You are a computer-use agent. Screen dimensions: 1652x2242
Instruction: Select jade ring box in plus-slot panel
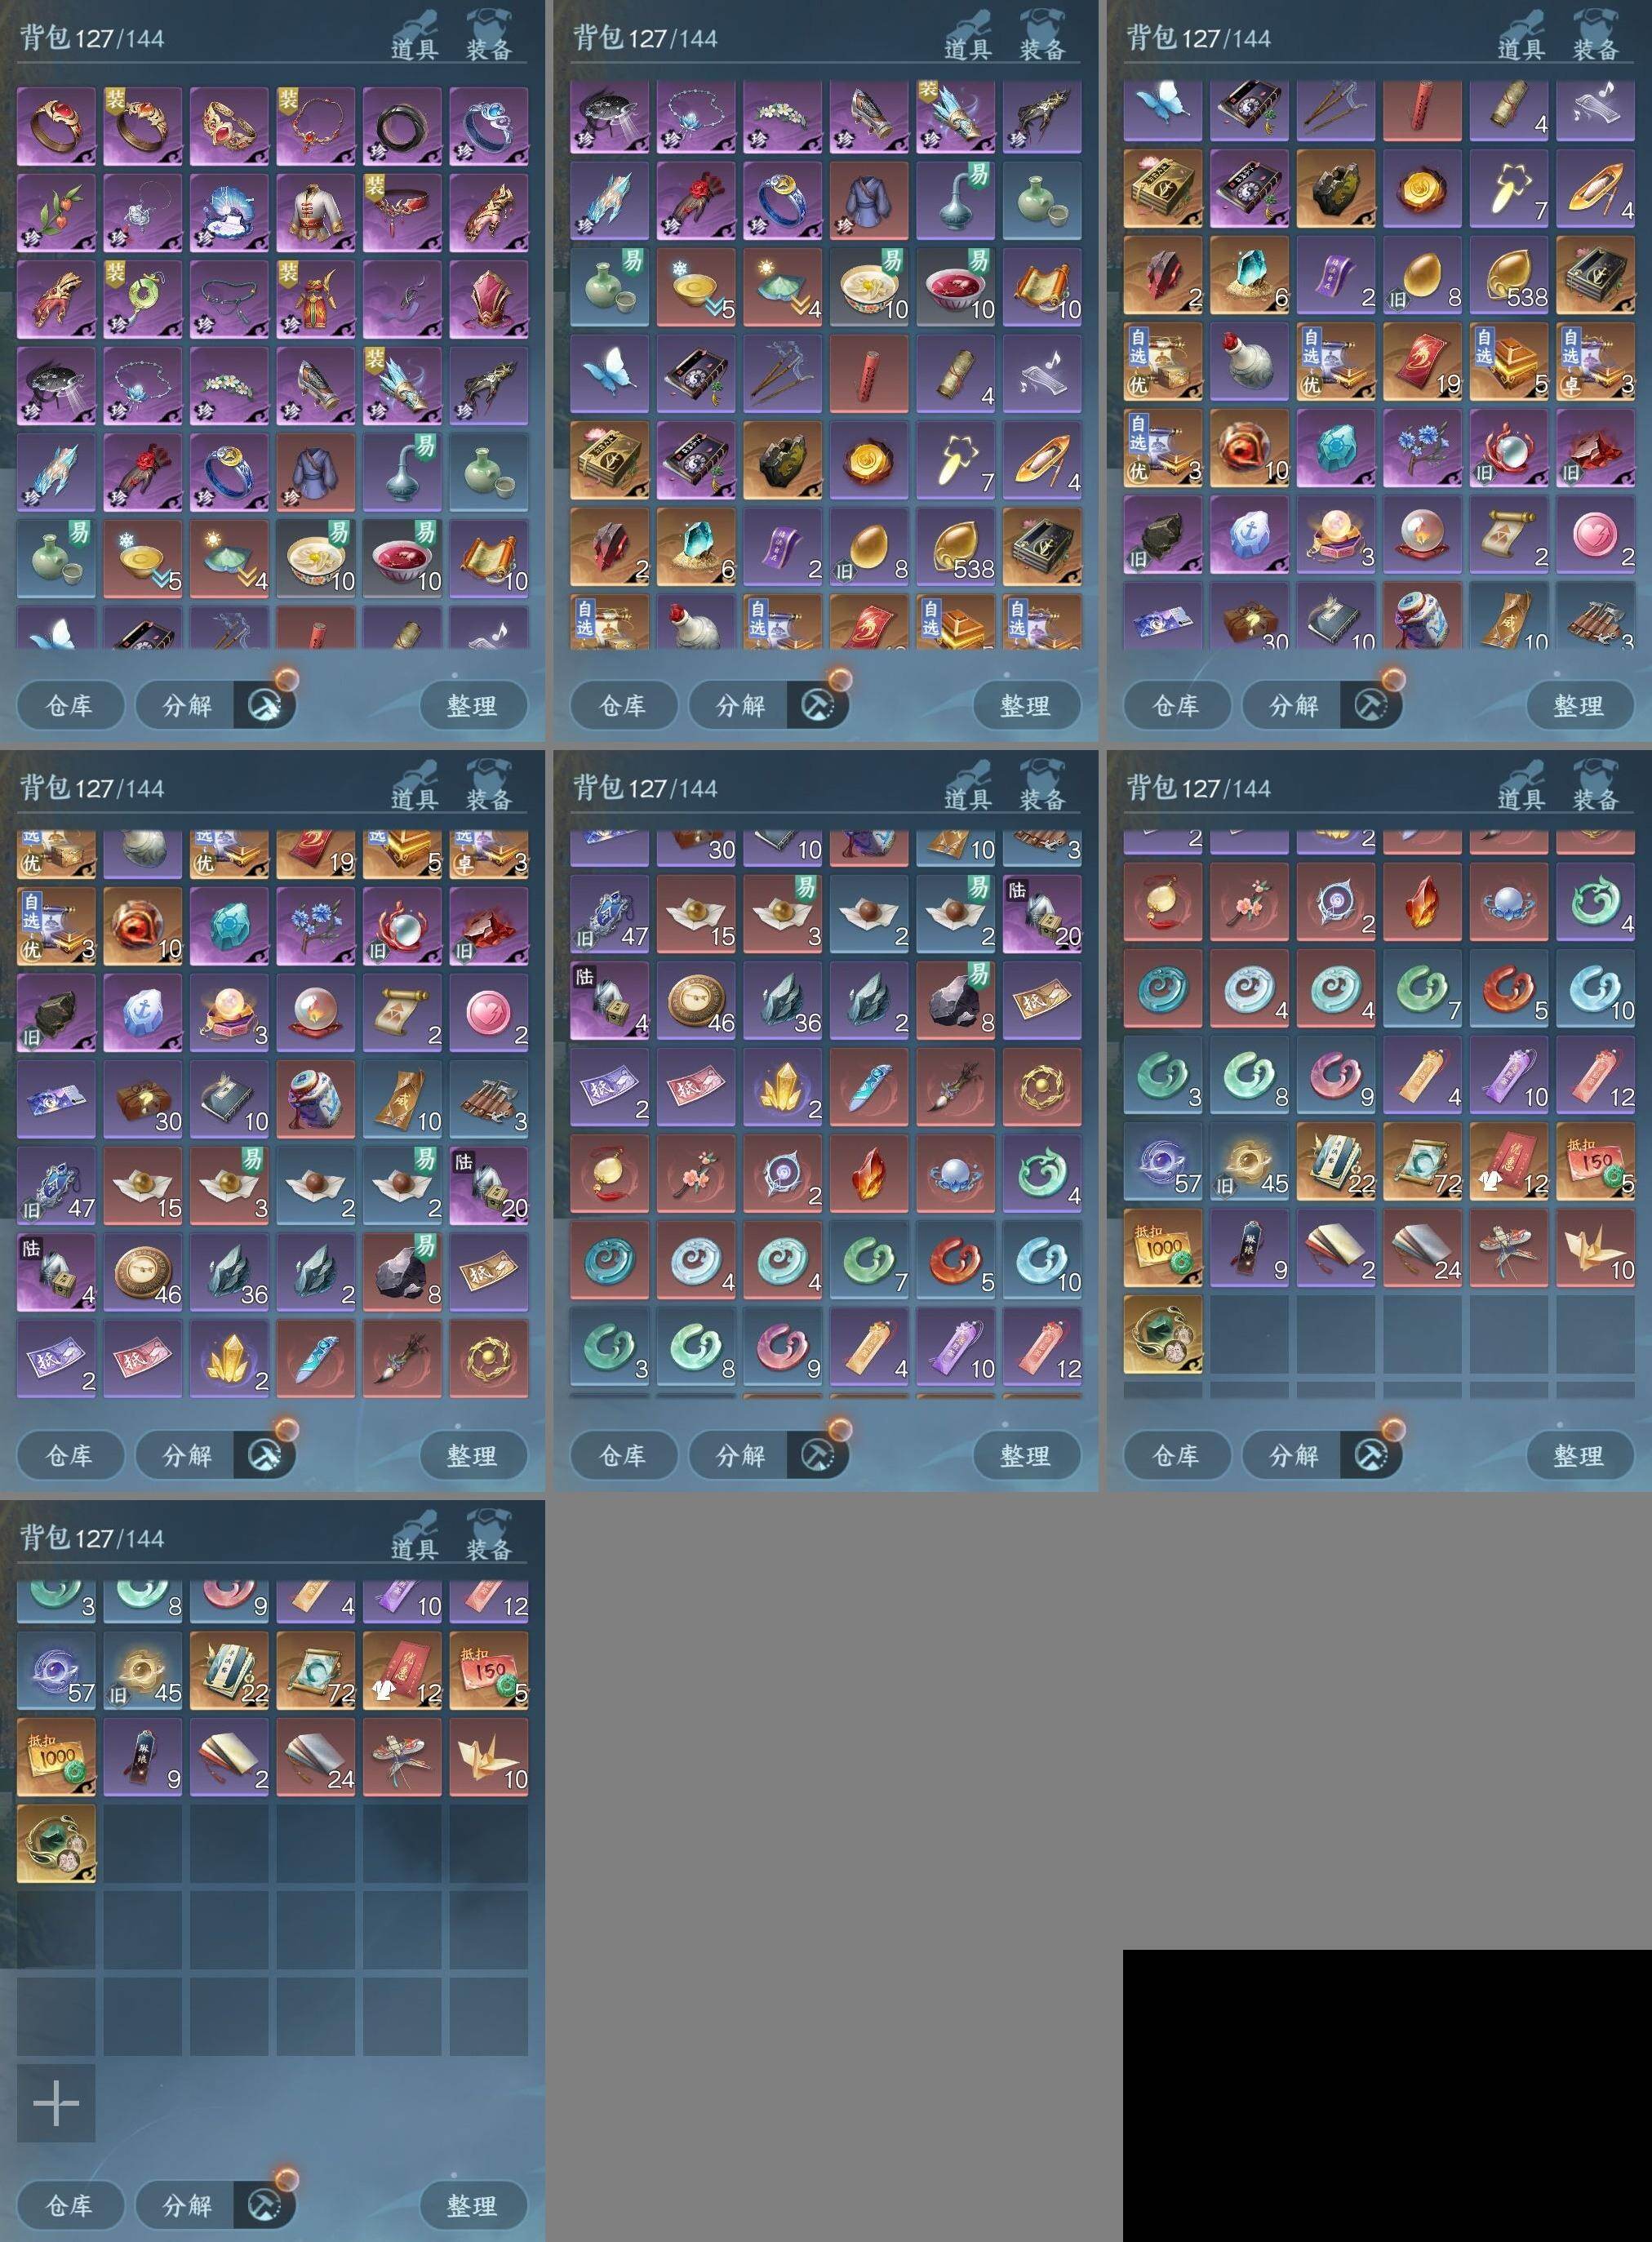pyautogui.click(x=56, y=1844)
